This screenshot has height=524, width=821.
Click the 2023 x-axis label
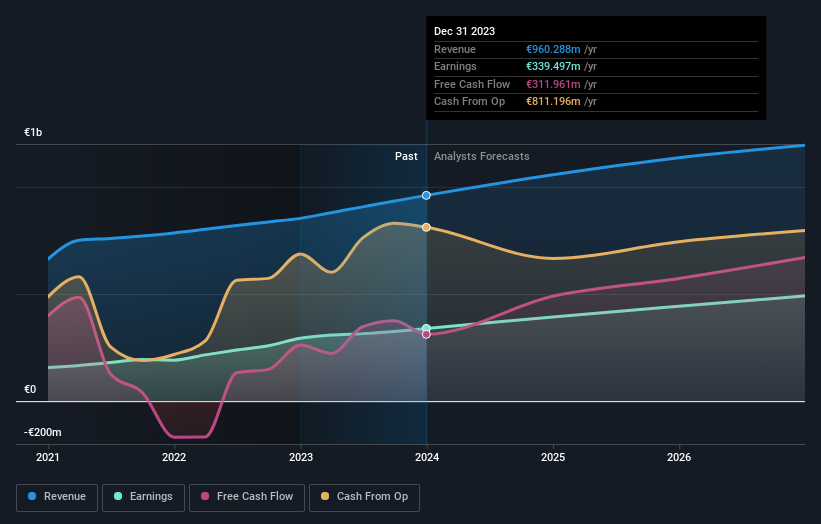301,458
